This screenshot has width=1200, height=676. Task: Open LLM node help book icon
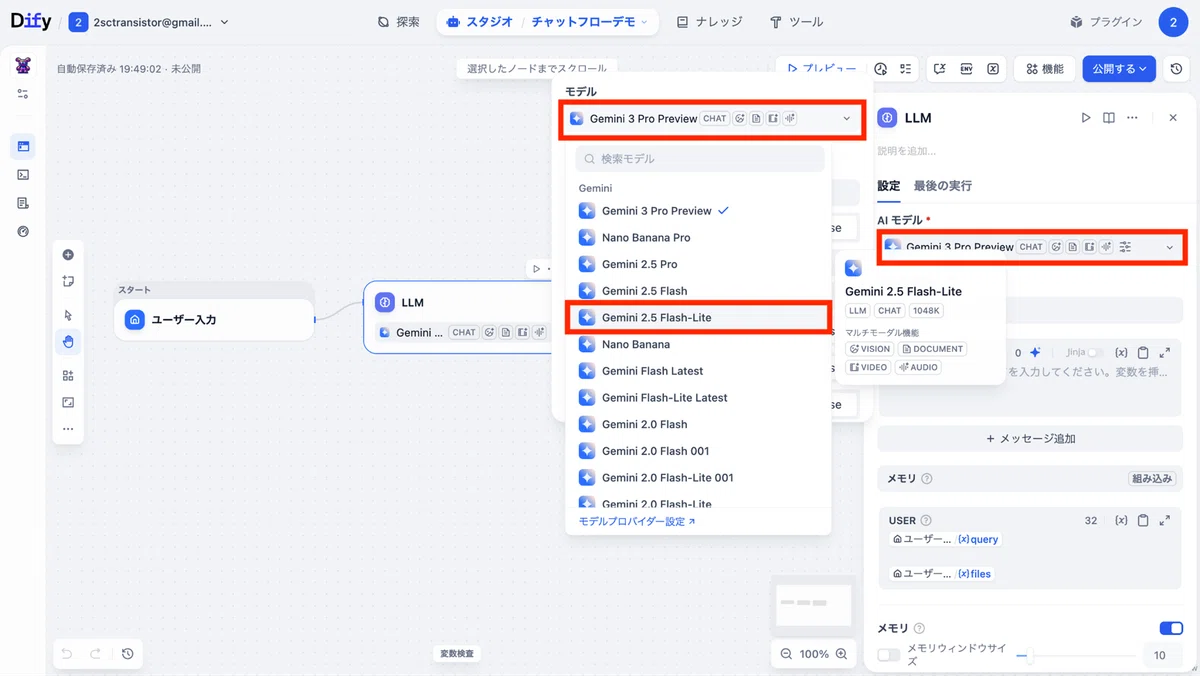tap(1109, 118)
